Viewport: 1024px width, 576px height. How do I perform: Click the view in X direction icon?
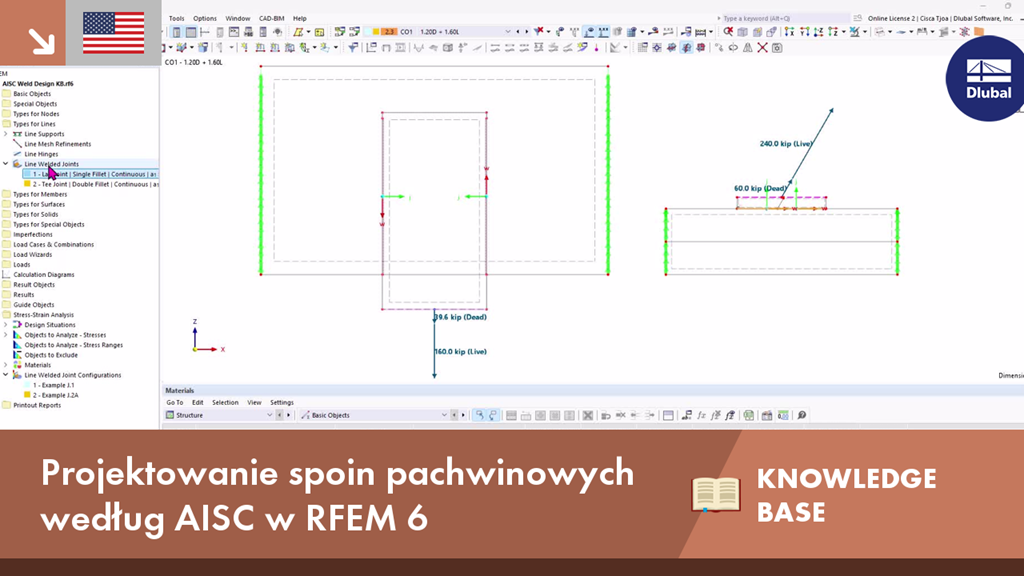point(790,31)
